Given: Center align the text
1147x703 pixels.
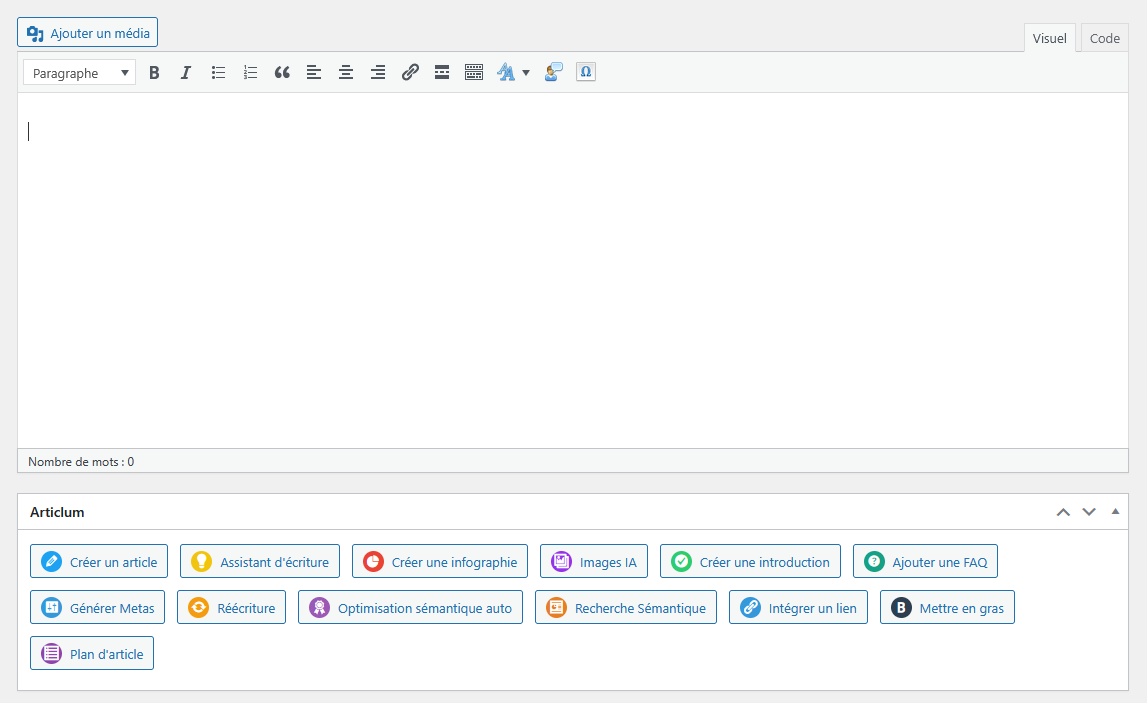Looking at the screenshot, I should pyautogui.click(x=346, y=73).
